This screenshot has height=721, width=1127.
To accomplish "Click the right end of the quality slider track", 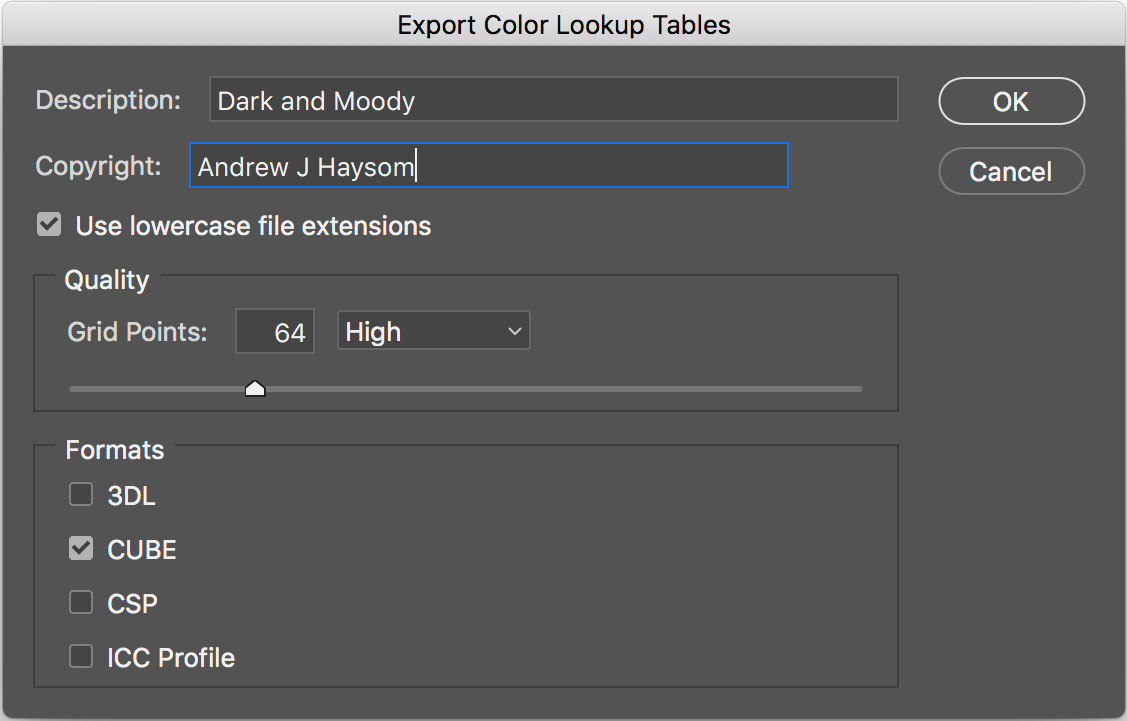I will 856,388.
